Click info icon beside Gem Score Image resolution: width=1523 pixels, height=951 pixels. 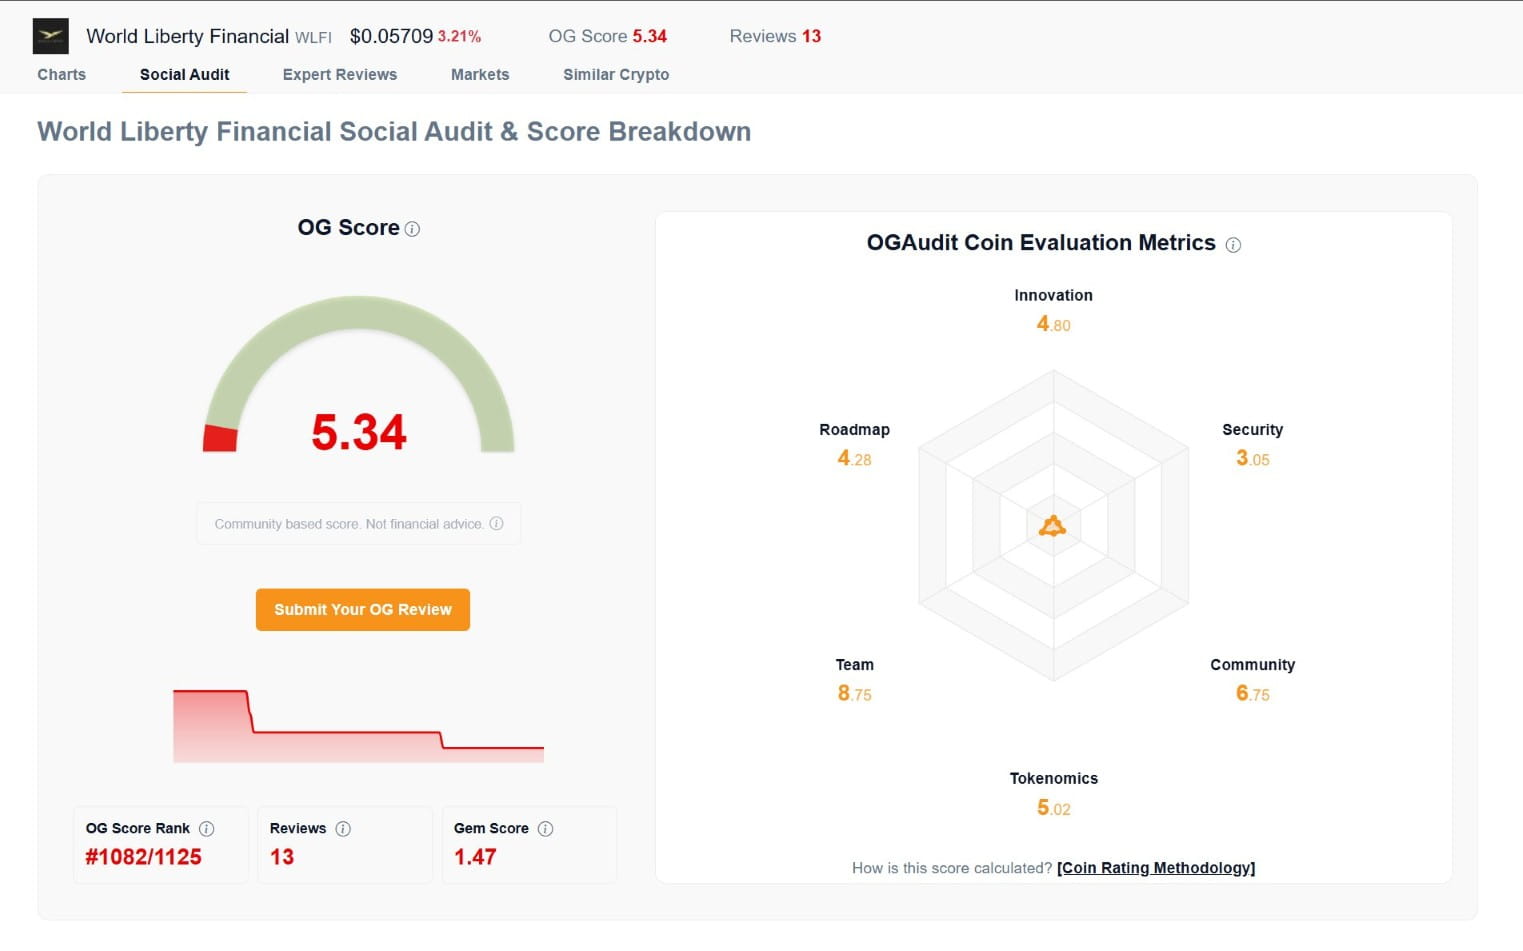[545, 829]
